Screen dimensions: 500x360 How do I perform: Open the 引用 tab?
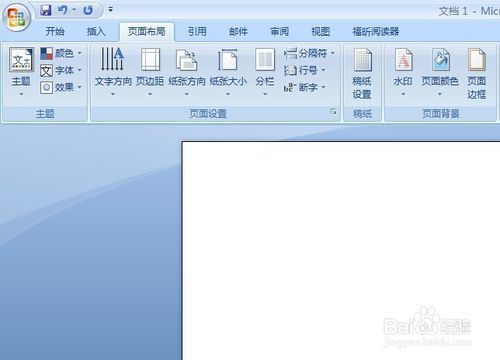coord(197,32)
